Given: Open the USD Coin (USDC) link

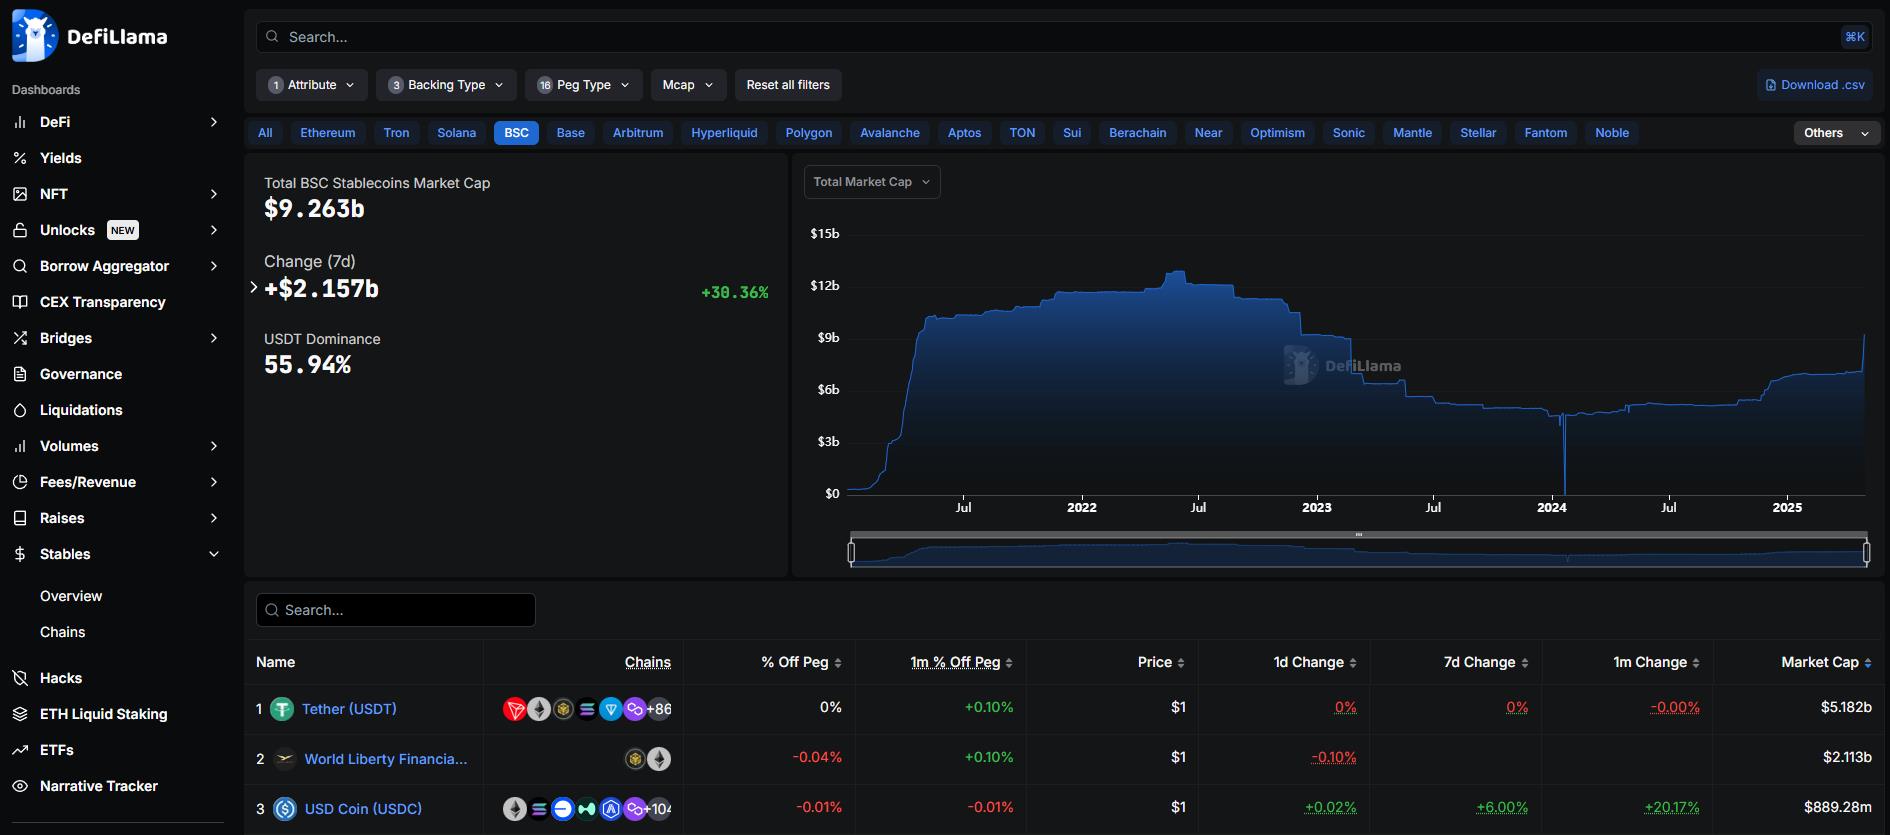Looking at the screenshot, I should (363, 809).
